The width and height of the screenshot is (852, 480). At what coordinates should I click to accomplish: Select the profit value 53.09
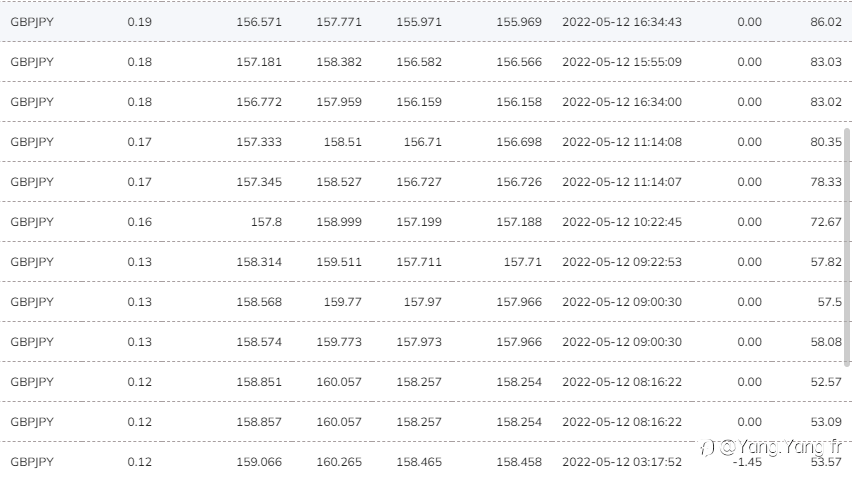[826, 422]
